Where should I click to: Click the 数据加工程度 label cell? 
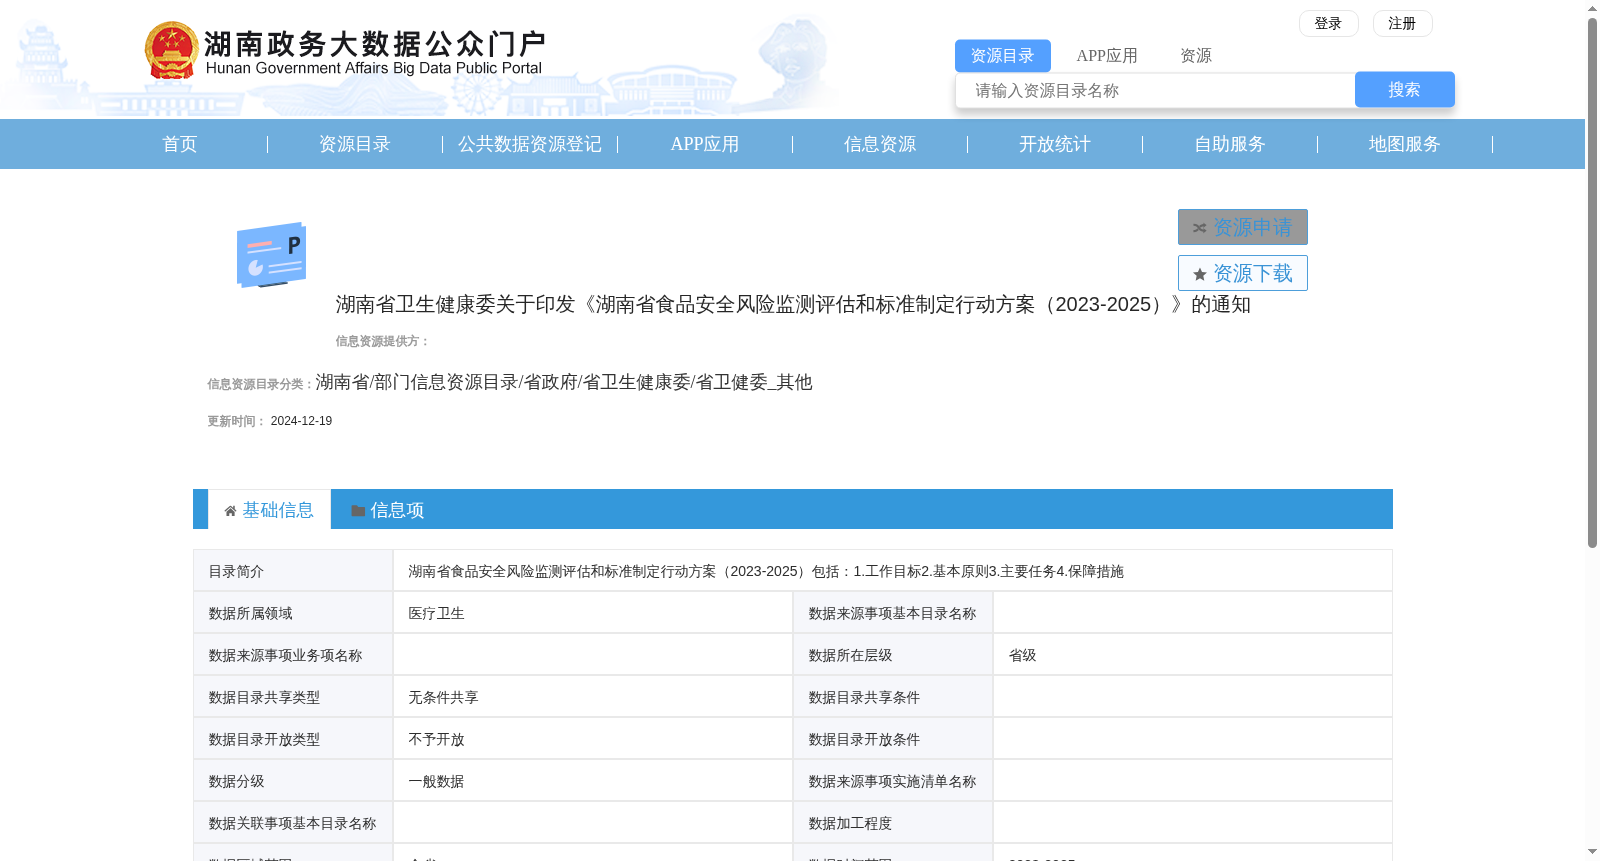(x=893, y=823)
